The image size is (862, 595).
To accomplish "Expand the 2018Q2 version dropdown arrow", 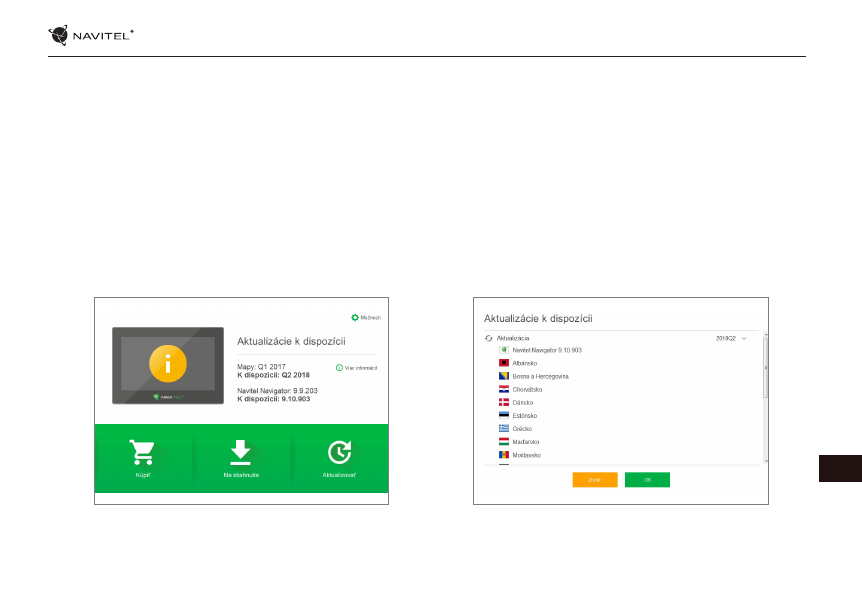I will (744, 339).
